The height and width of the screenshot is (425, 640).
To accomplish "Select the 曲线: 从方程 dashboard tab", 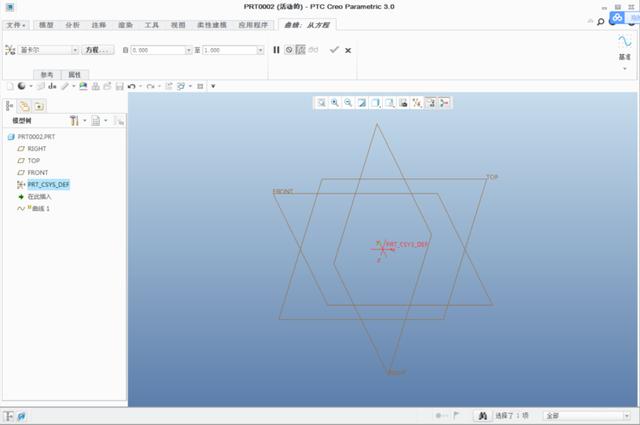I will pos(307,25).
